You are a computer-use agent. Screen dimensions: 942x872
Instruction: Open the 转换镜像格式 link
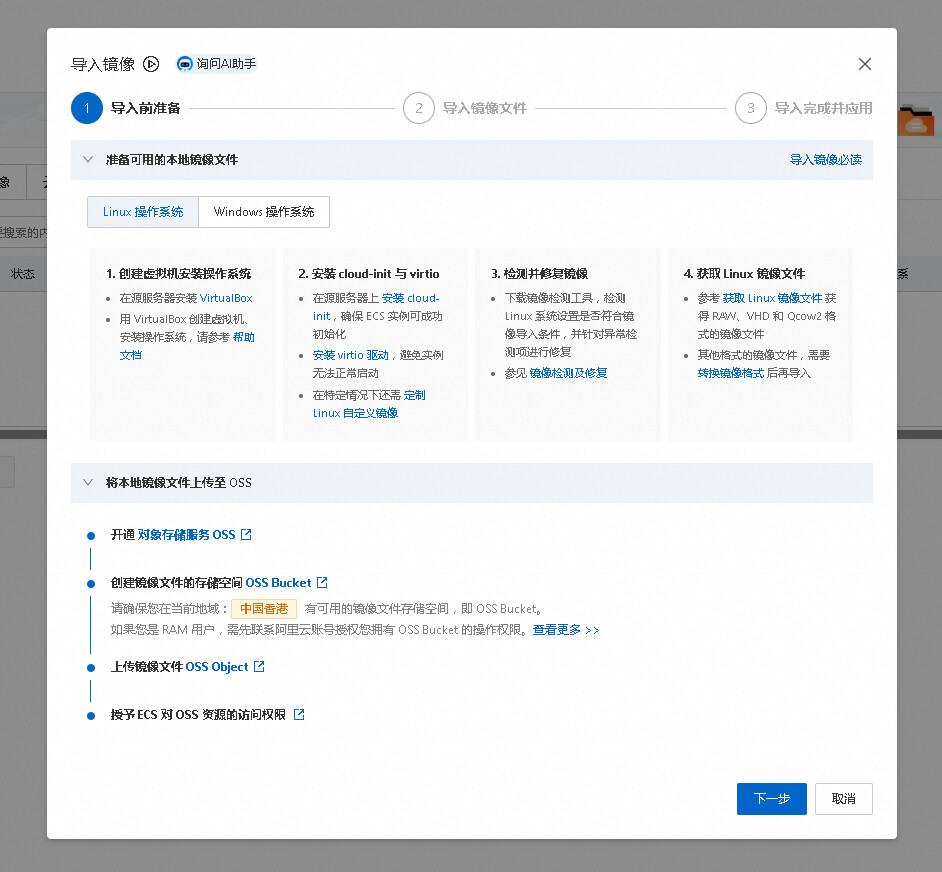pos(731,373)
